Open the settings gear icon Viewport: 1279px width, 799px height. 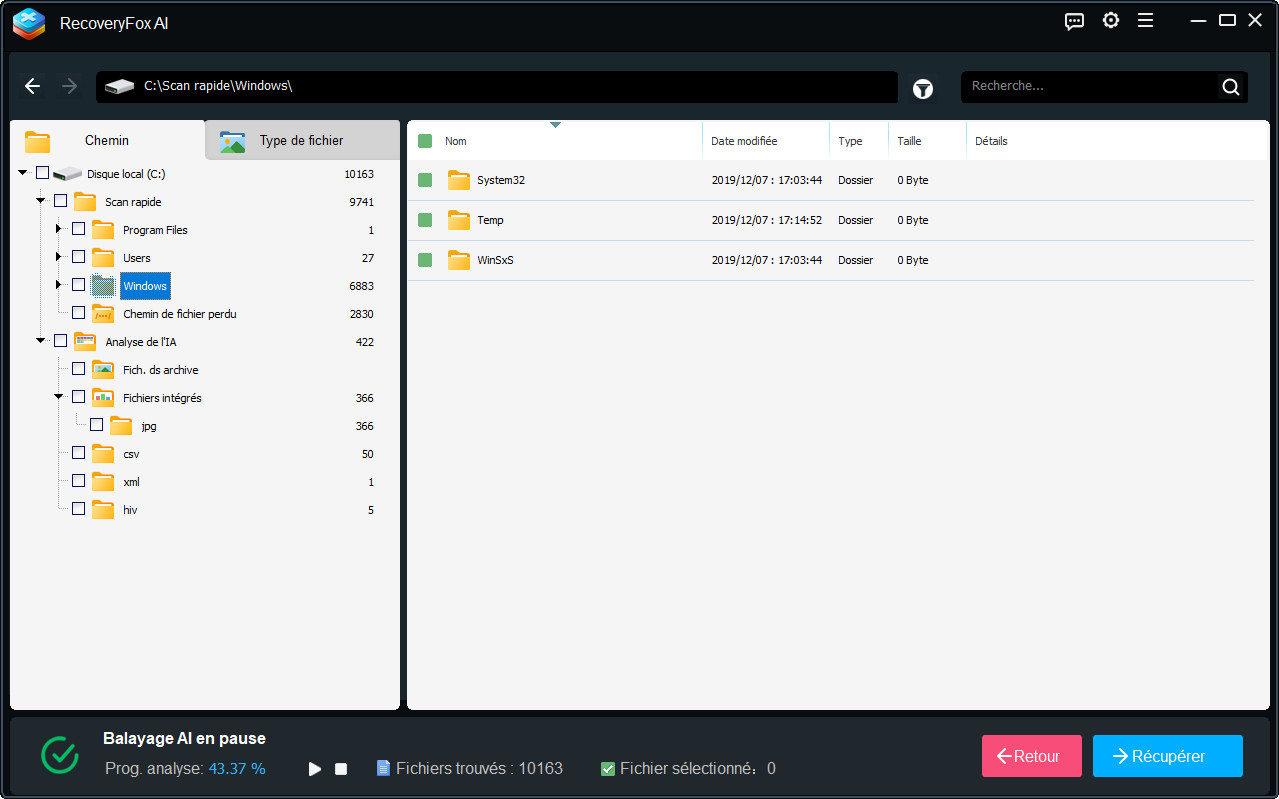pyautogui.click(x=1110, y=20)
